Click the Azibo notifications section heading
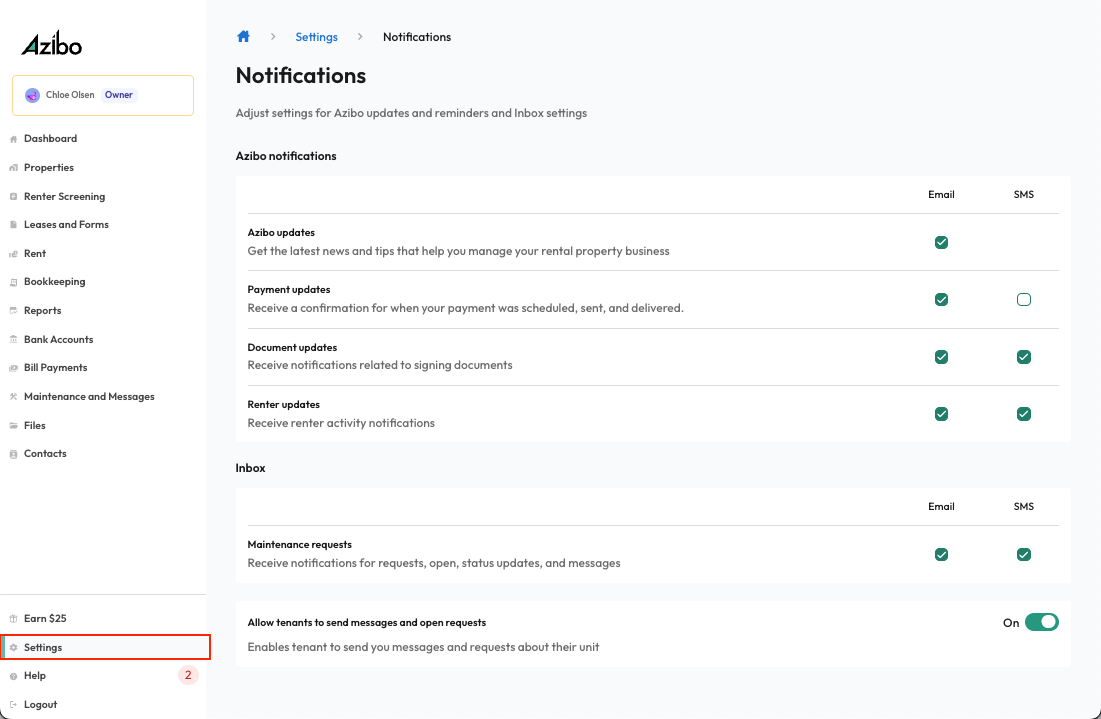Viewport: 1101px width, 719px height. (x=286, y=156)
